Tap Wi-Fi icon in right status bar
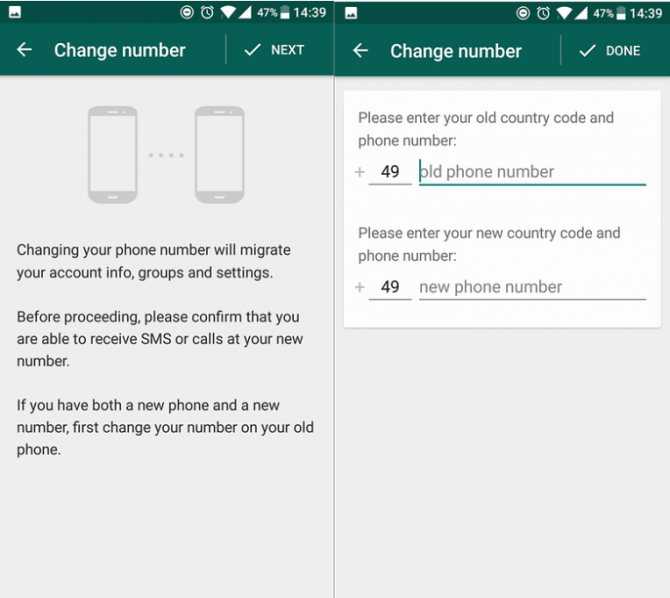Image resolution: width=670 pixels, height=598 pixels. coord(564,13)
